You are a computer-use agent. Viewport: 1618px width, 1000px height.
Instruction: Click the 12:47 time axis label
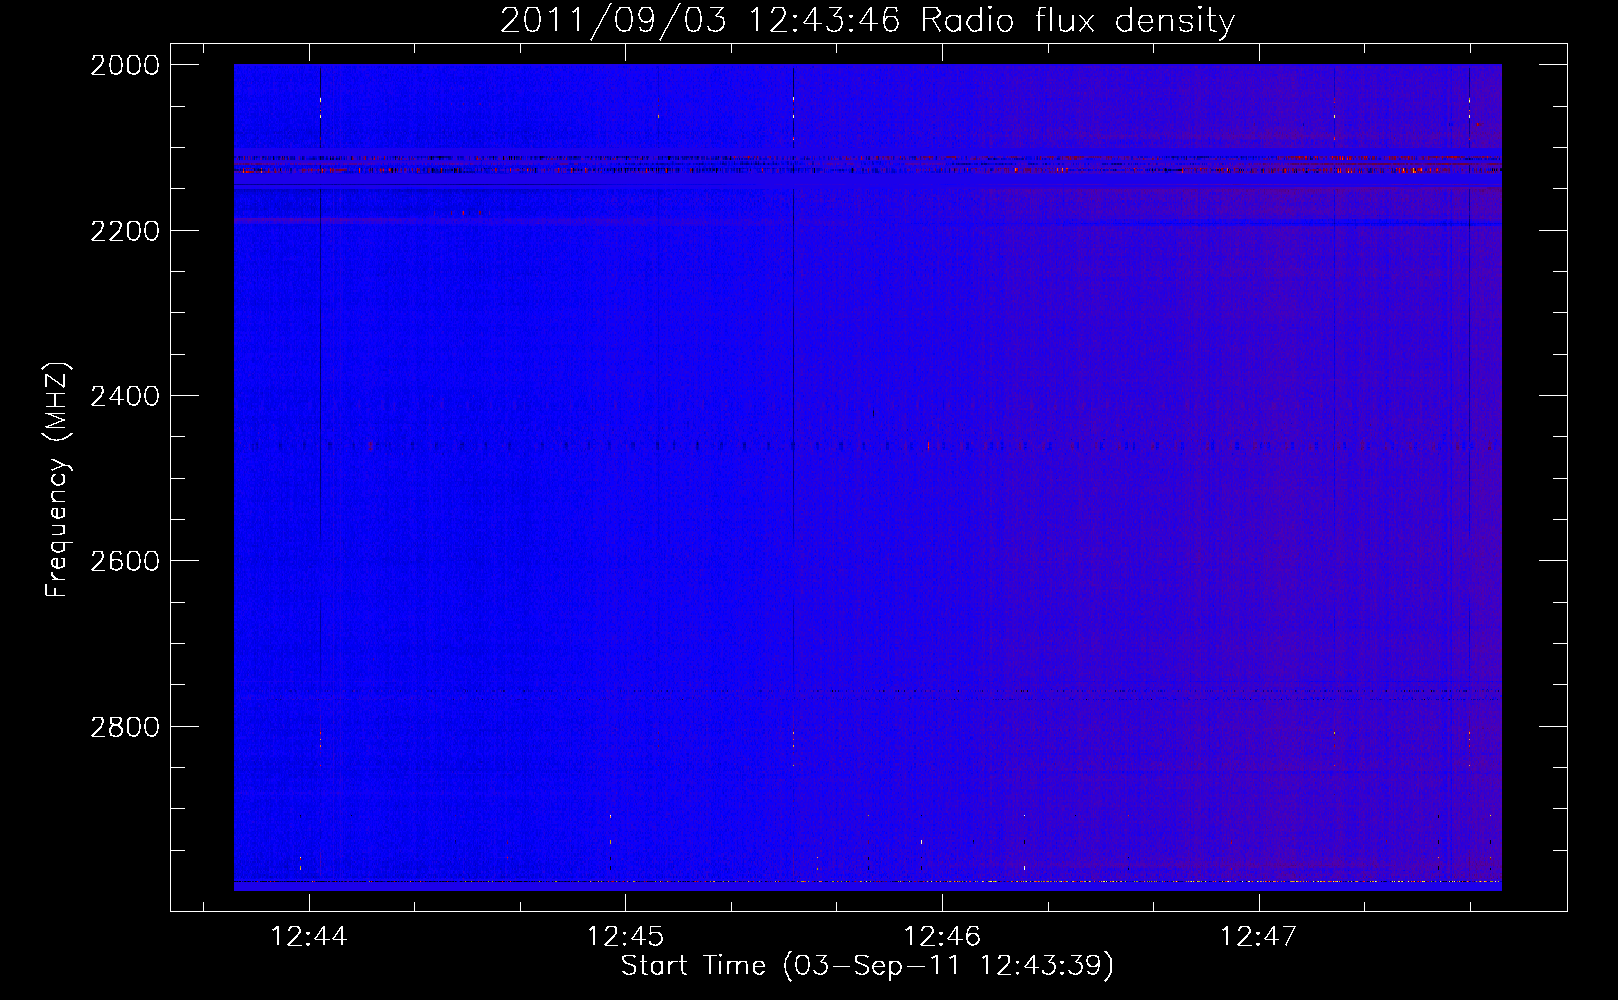click(1258, 937)
